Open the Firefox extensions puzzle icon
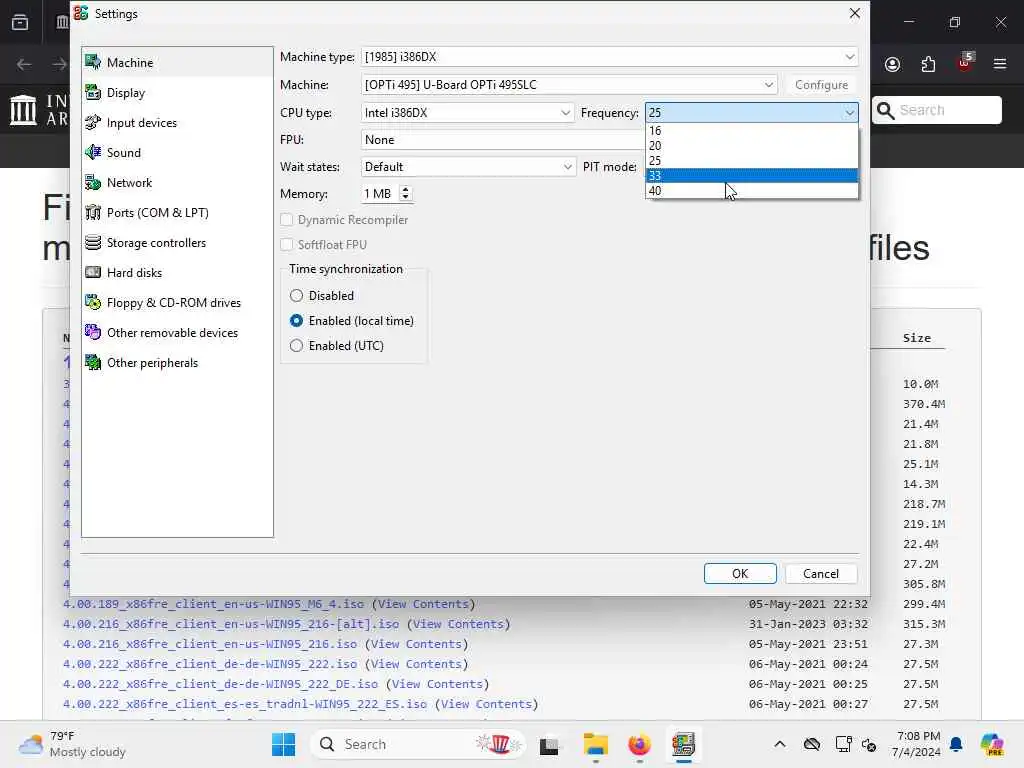 [928, 64]
